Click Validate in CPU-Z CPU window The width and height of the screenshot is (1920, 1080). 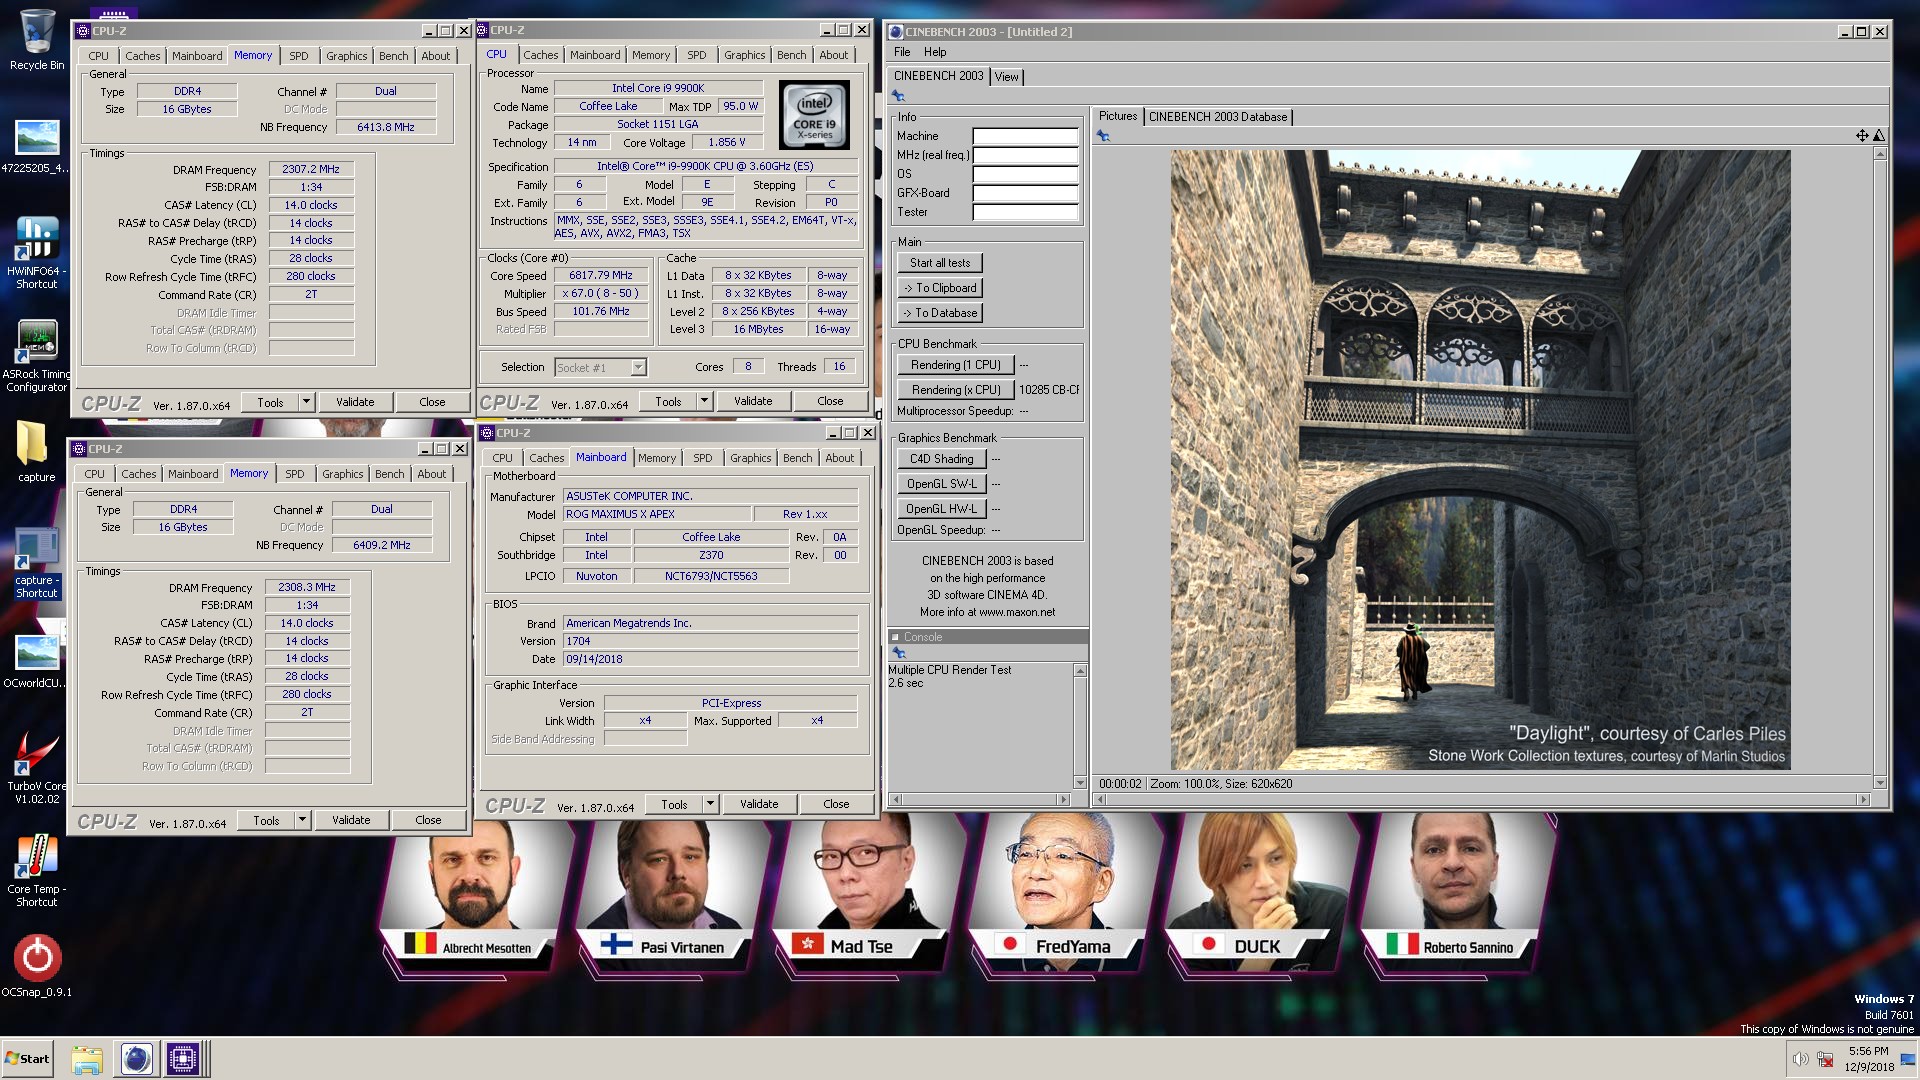(x=753, y=401)
